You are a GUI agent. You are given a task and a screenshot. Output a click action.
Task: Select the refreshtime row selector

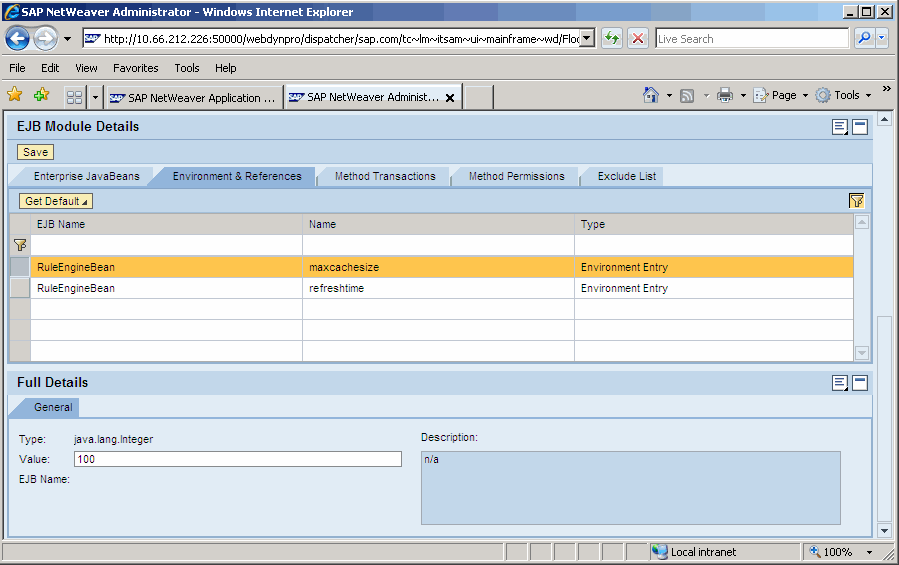coord(20,288)
